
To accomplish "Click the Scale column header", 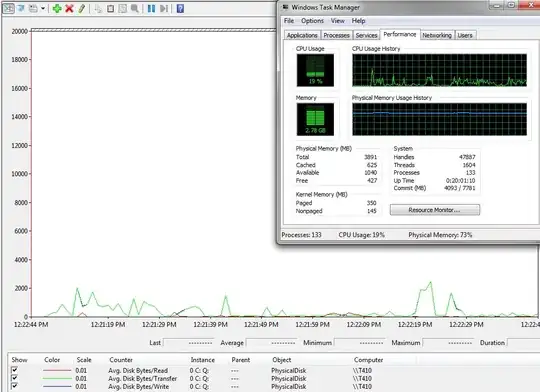I will (x=84, y=360).
